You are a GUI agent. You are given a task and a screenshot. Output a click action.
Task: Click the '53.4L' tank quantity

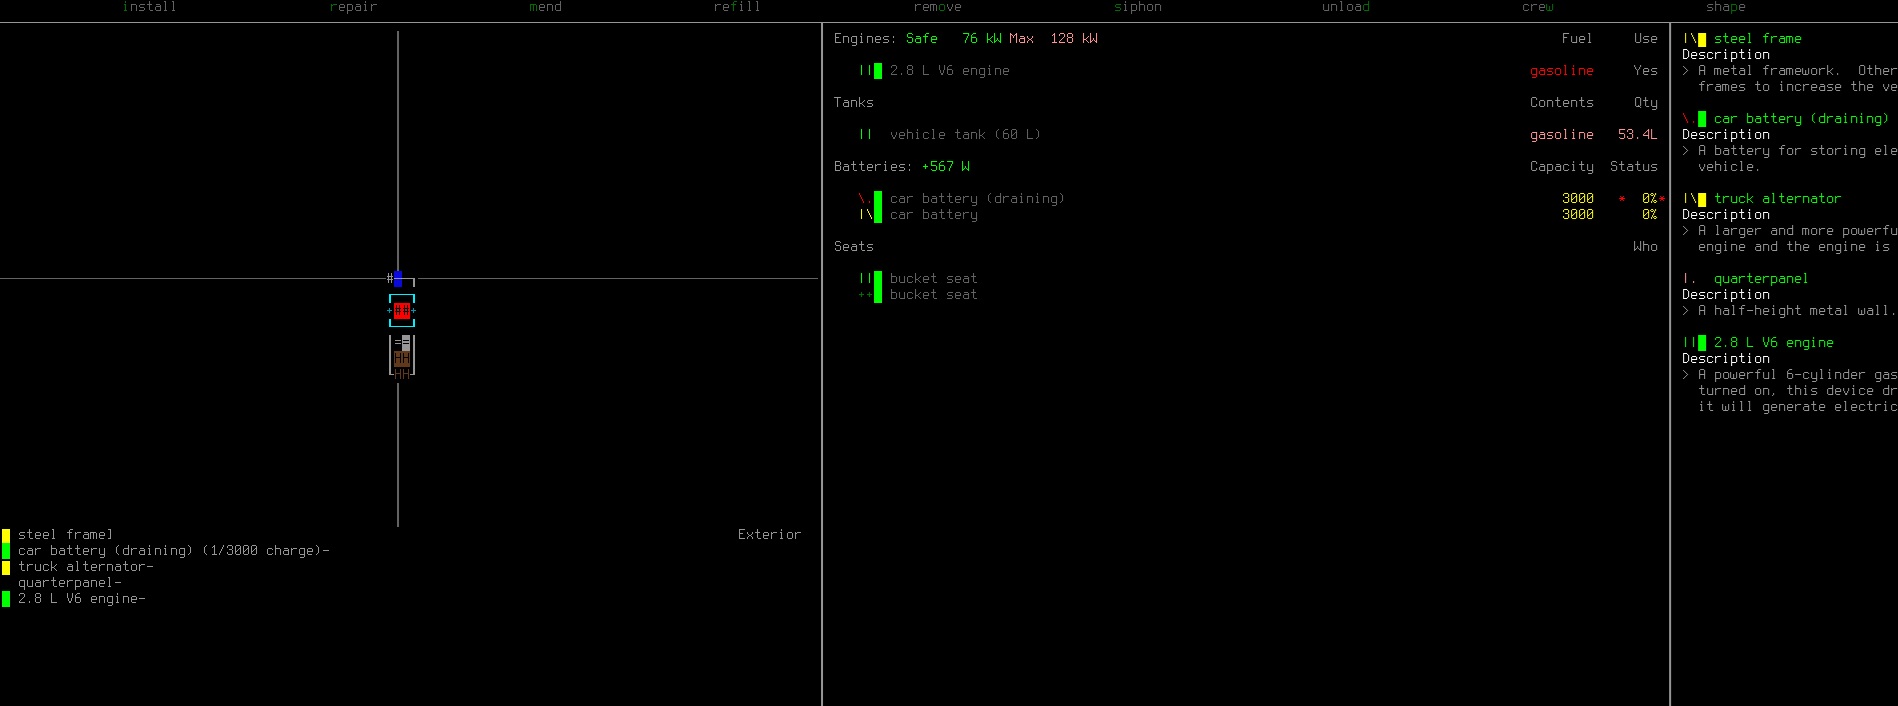click(1638, 135)
